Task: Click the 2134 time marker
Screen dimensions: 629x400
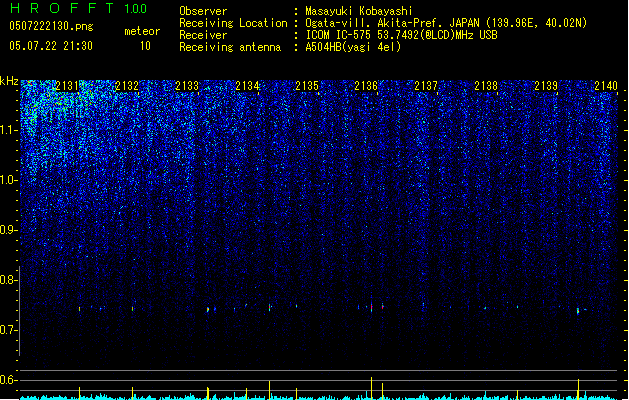Action: point(247,85)
